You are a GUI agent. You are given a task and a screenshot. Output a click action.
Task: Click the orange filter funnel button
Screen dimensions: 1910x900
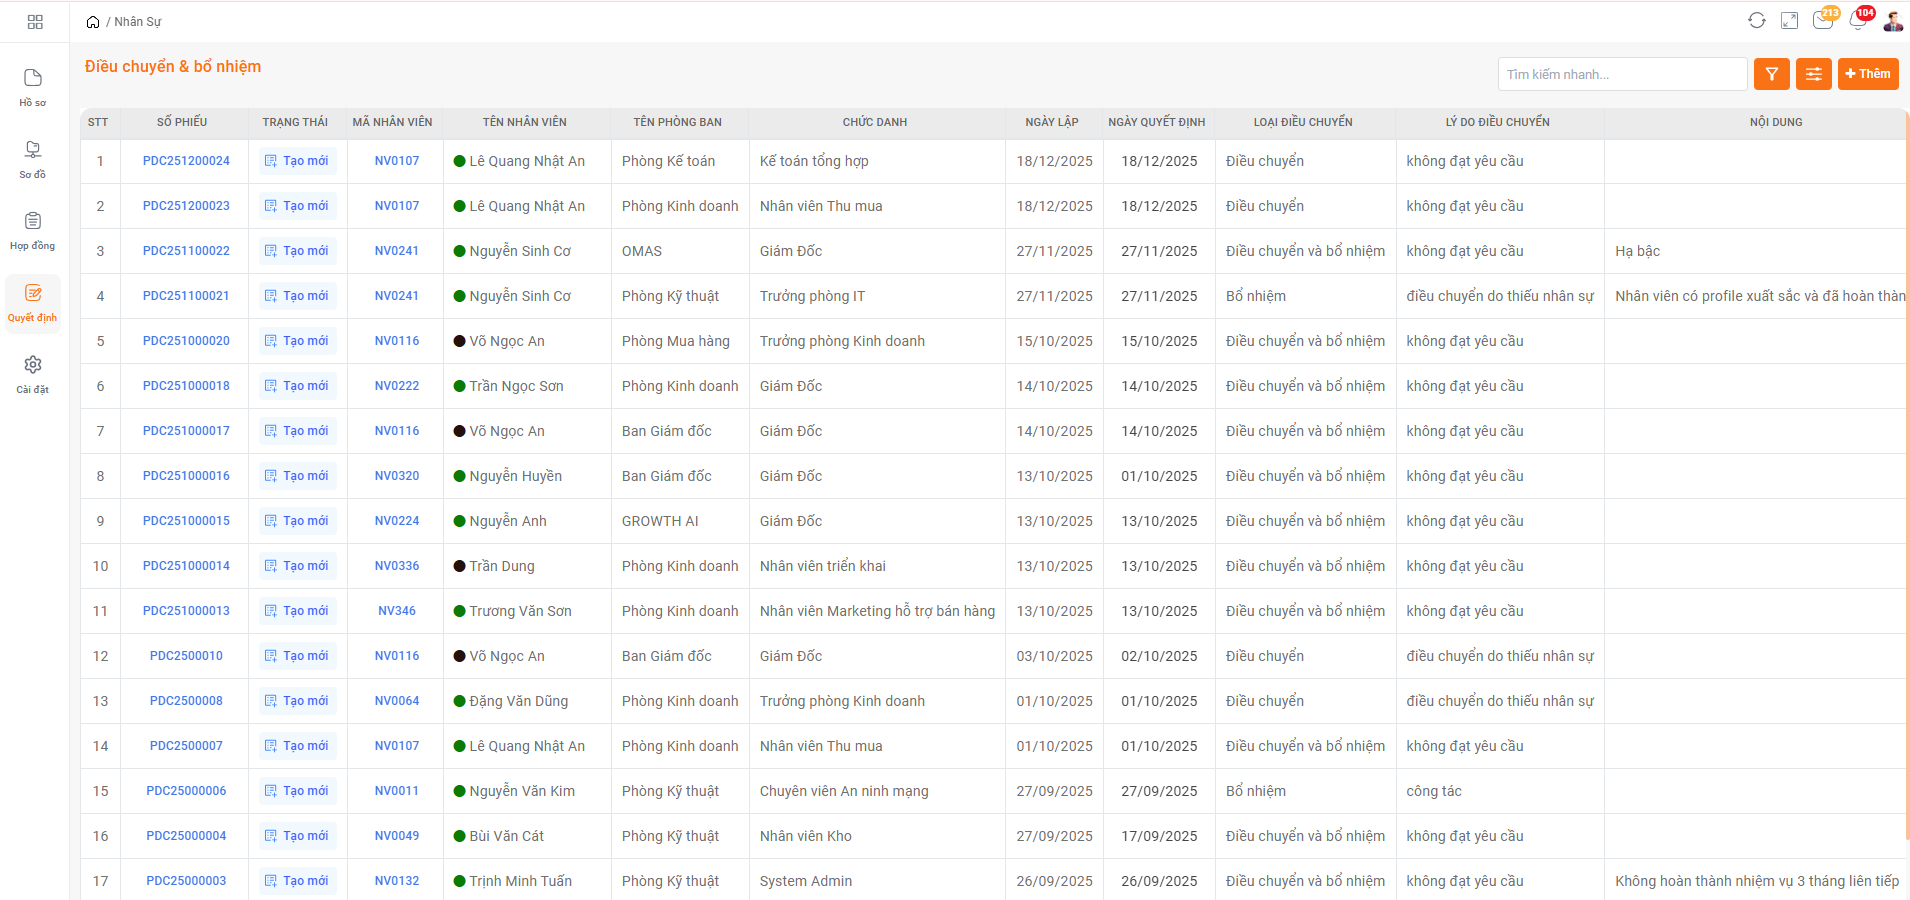1771,74
